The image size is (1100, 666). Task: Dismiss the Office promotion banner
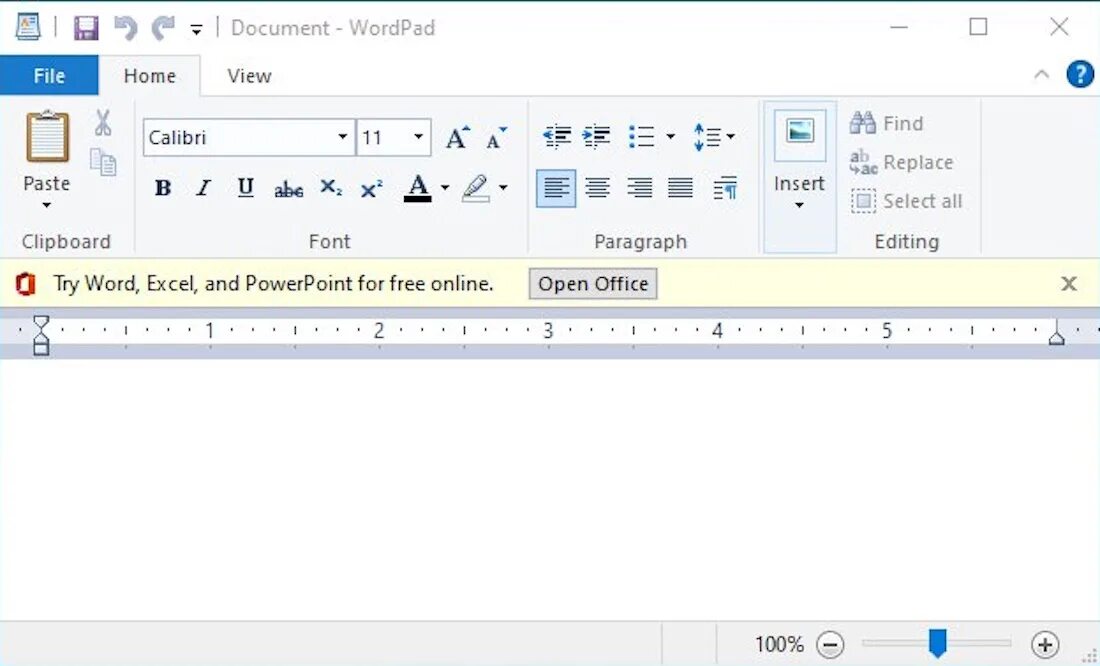point(1068,284)
